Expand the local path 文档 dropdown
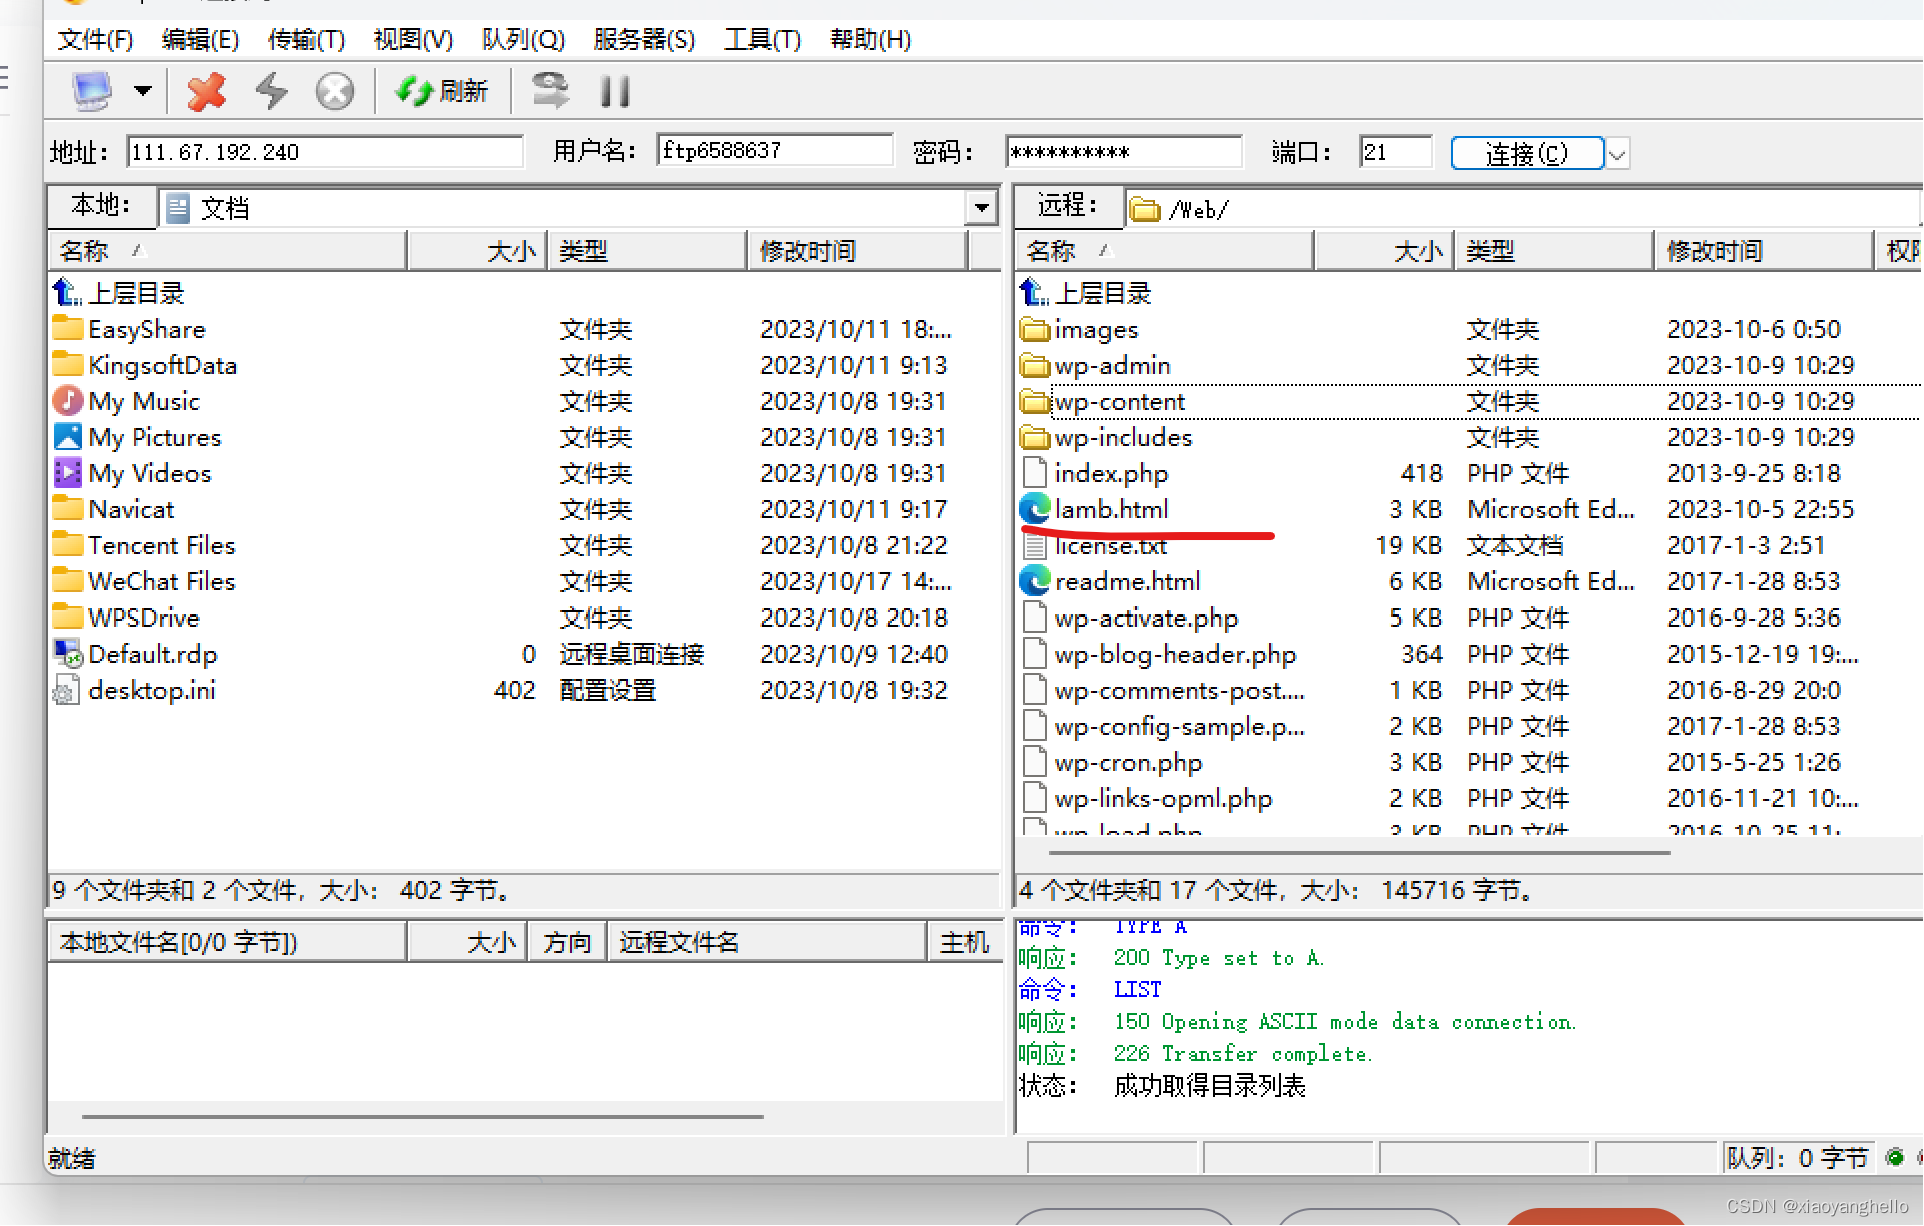Screen dimensions: 1924x1226 click(x=982, y=207)
